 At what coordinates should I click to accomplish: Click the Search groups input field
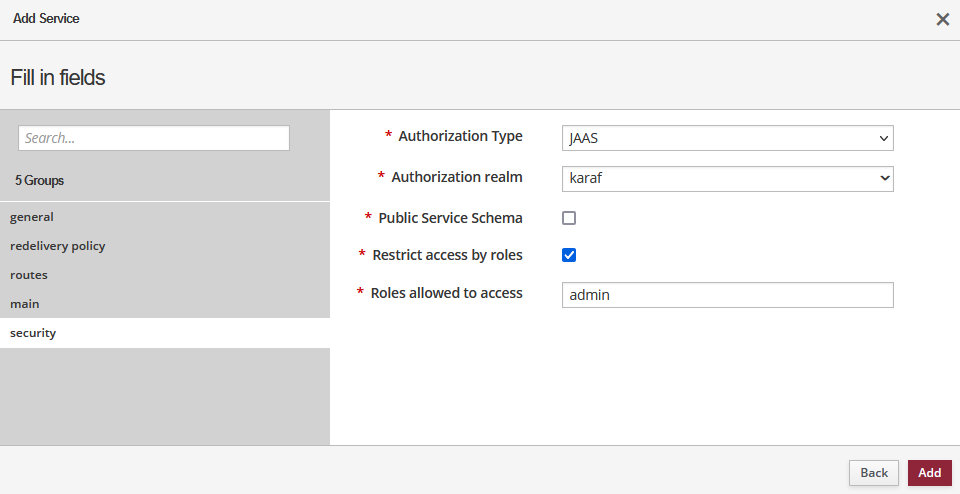(x=154, y=138)
